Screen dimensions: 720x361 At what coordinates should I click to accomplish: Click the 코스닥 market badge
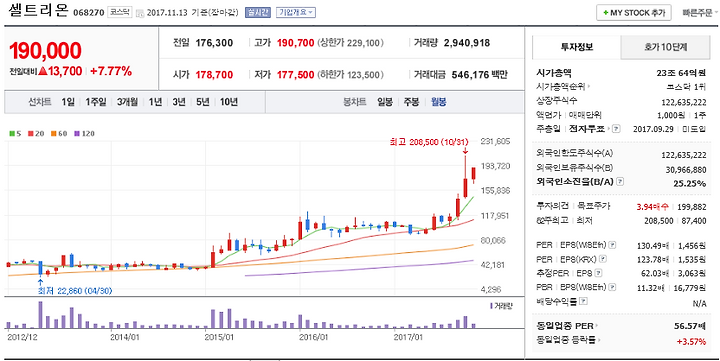point(119,12)
